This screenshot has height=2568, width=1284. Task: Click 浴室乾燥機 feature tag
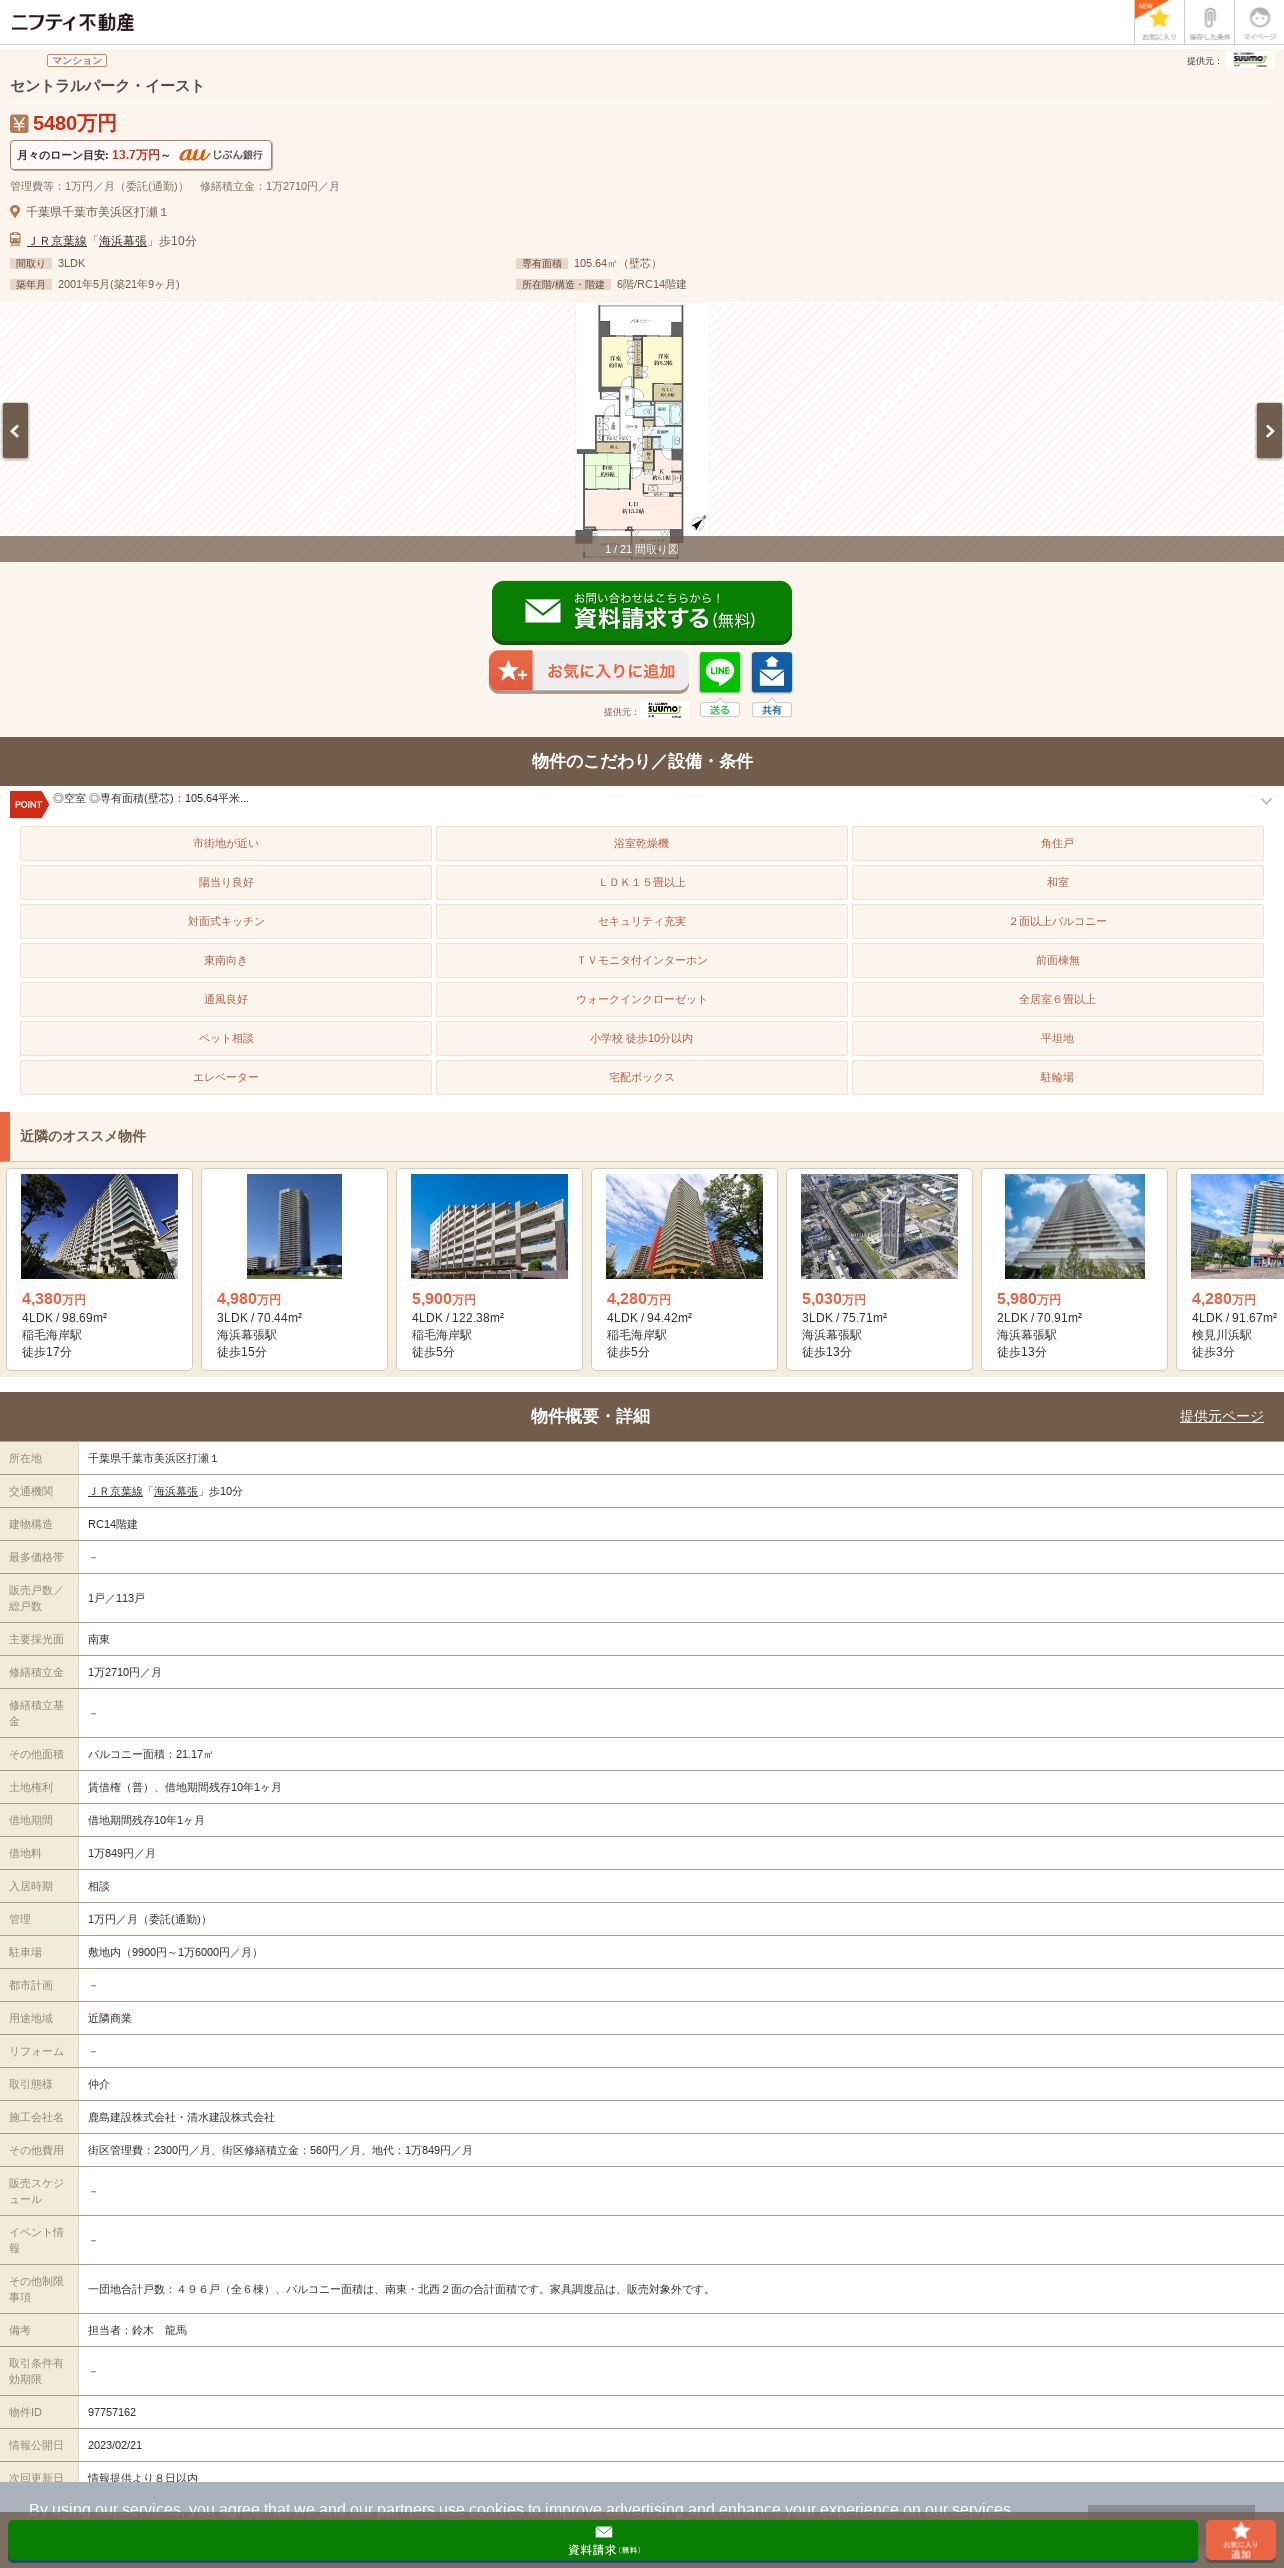point(642,844)
